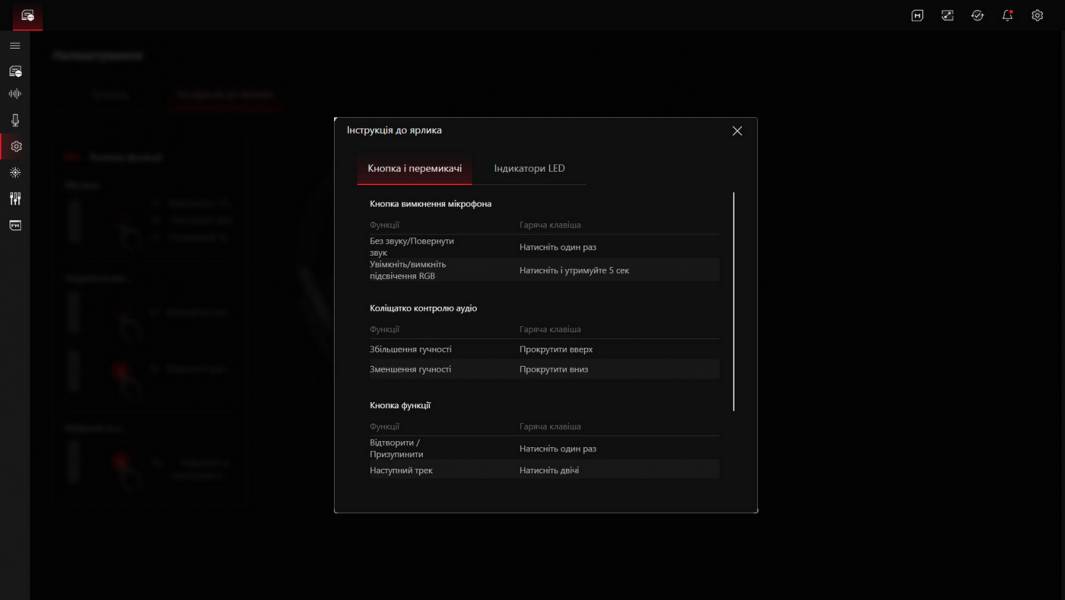Viewport: 1065px width, 600px height.
Task: Click the Збільшення гучності row
Action: [543, 349]
